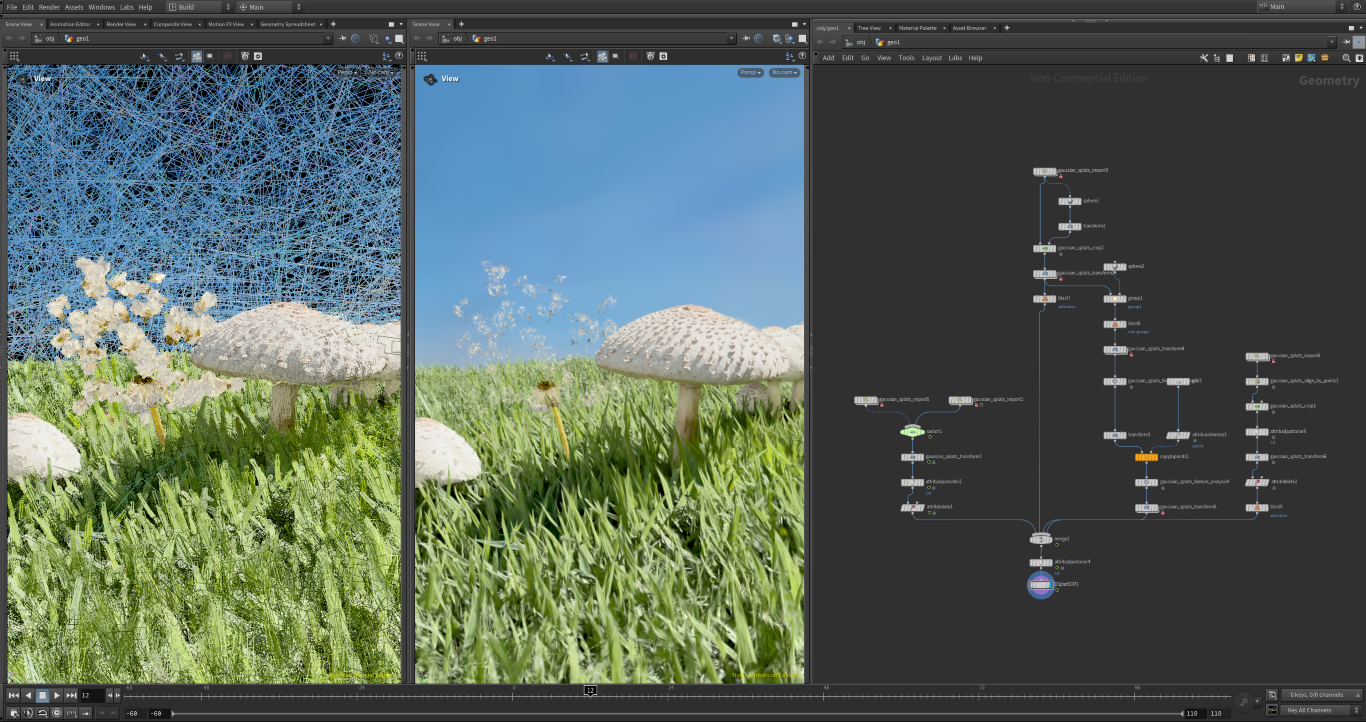Image resolution: width=1366 pixels, height=722 pixels.
Task: Select the merge1 node
Action: click(x=1040, y=539)
